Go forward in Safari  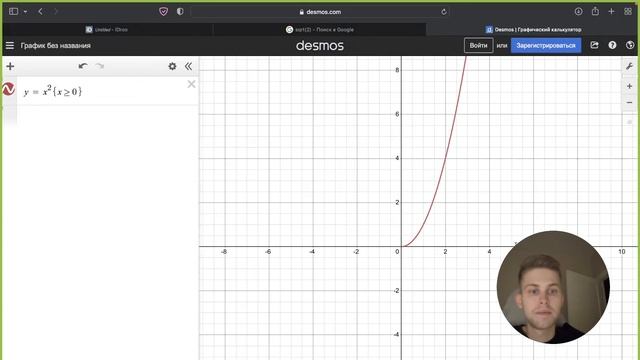click(x=56, y=11)
